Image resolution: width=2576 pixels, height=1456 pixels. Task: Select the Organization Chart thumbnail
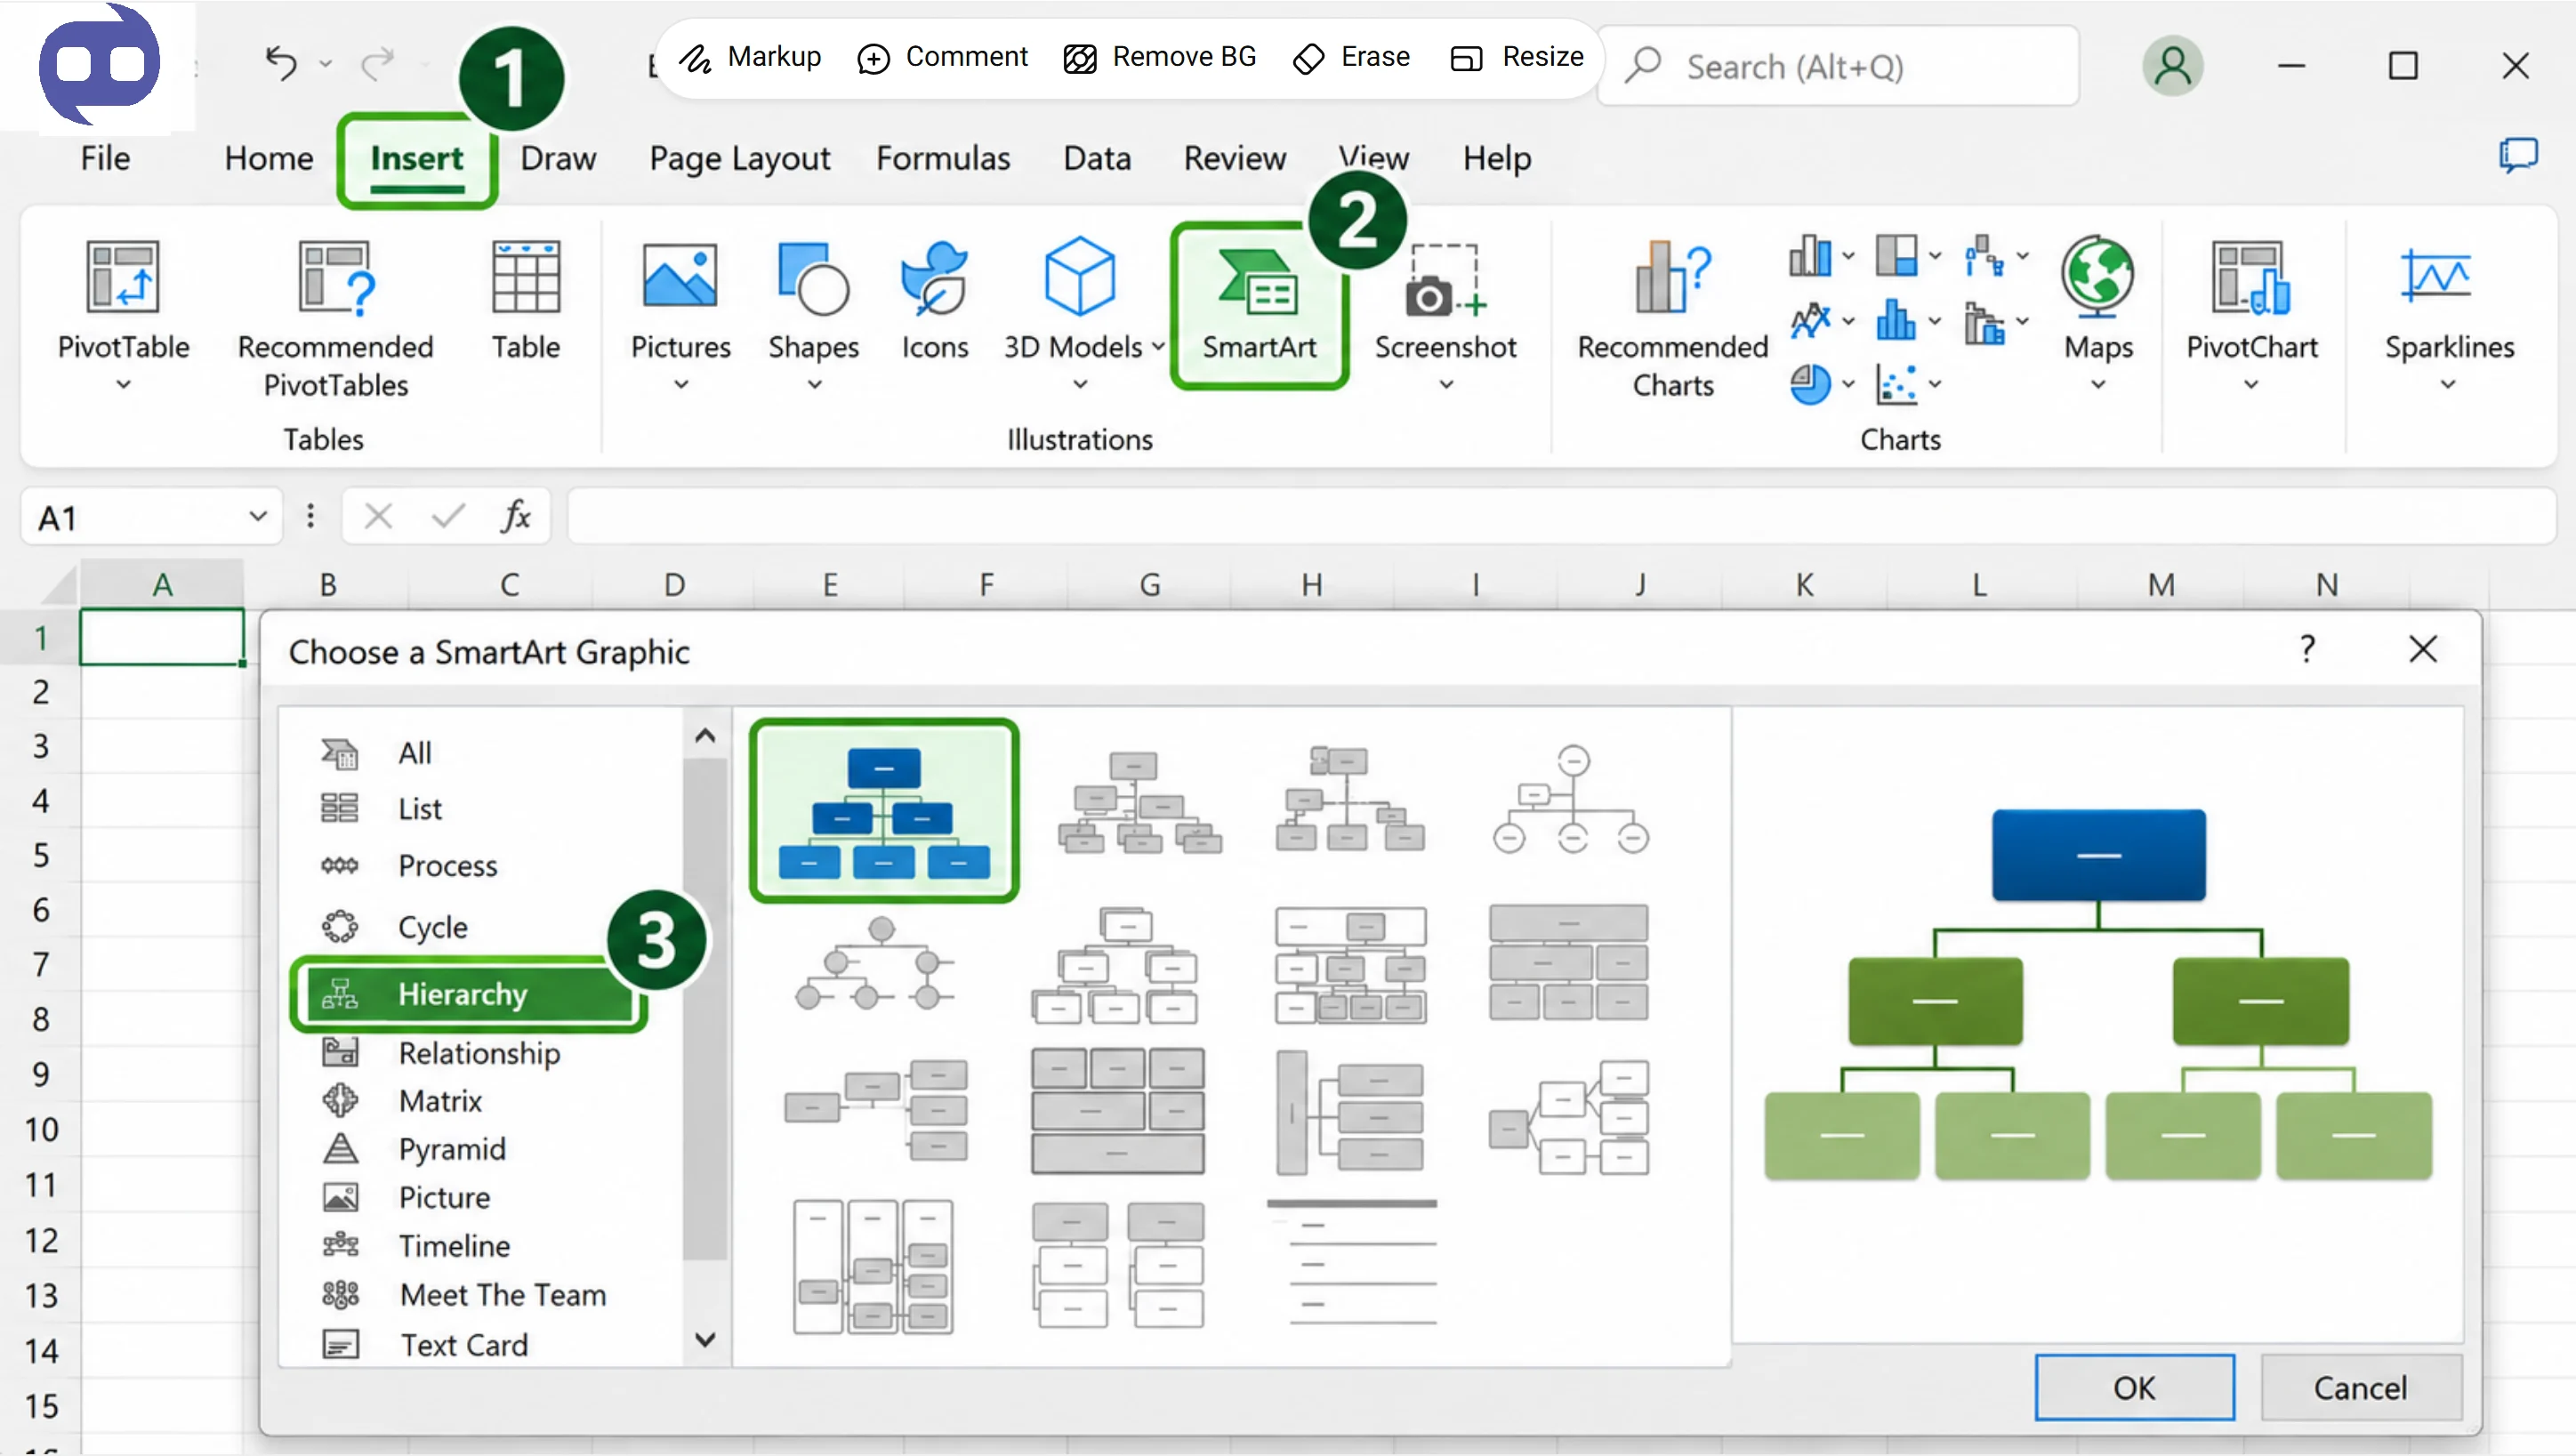pos(884,811)
